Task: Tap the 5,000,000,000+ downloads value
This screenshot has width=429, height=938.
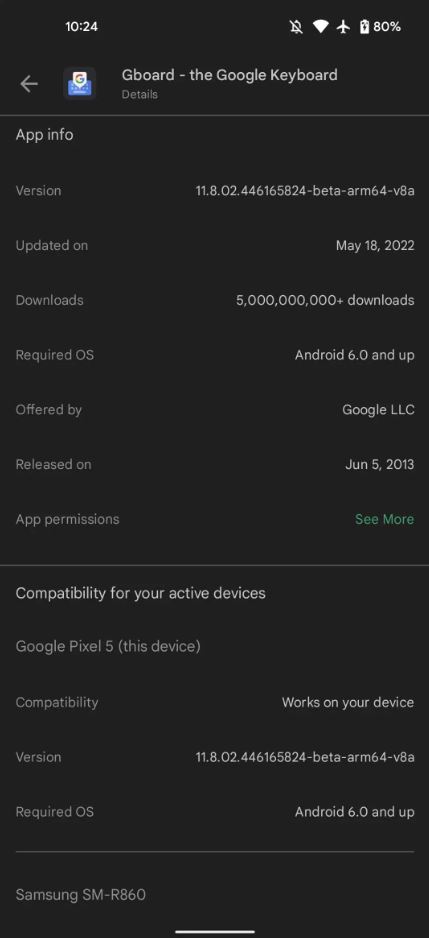Action: pyautogui.click(x=325, y=300)
